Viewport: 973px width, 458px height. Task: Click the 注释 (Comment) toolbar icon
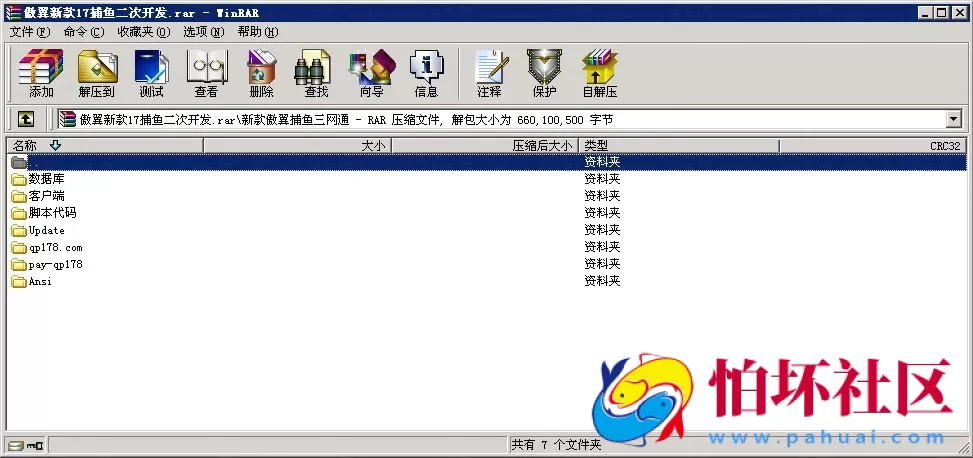point(489,73)
